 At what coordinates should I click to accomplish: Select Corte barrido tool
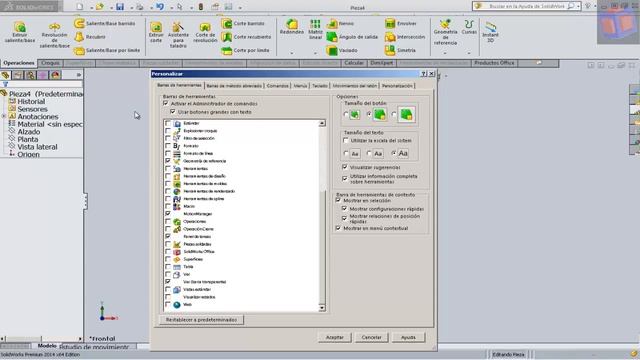click(x=243, y=24)
